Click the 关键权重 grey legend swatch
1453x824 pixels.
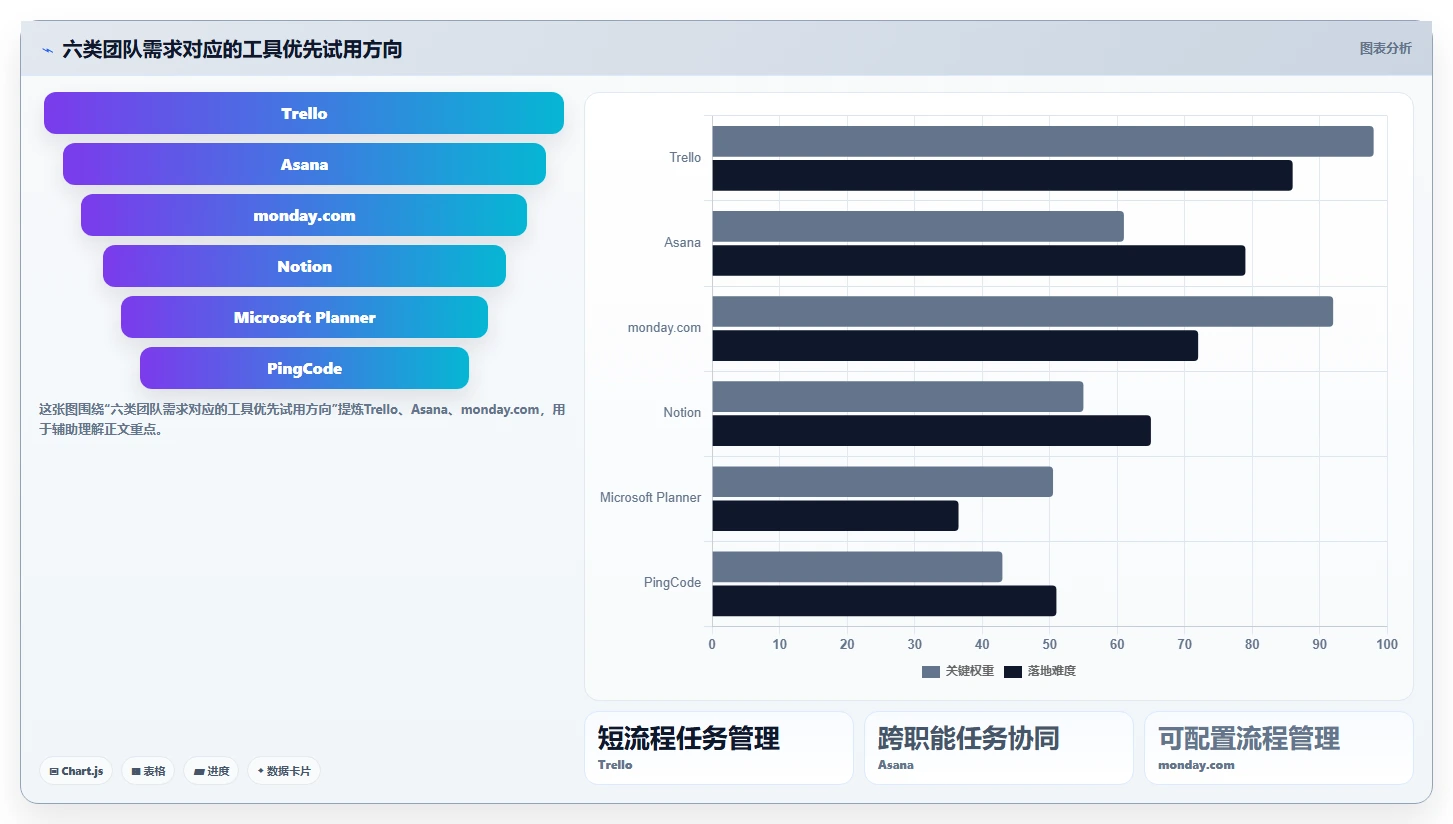[931, 672]
